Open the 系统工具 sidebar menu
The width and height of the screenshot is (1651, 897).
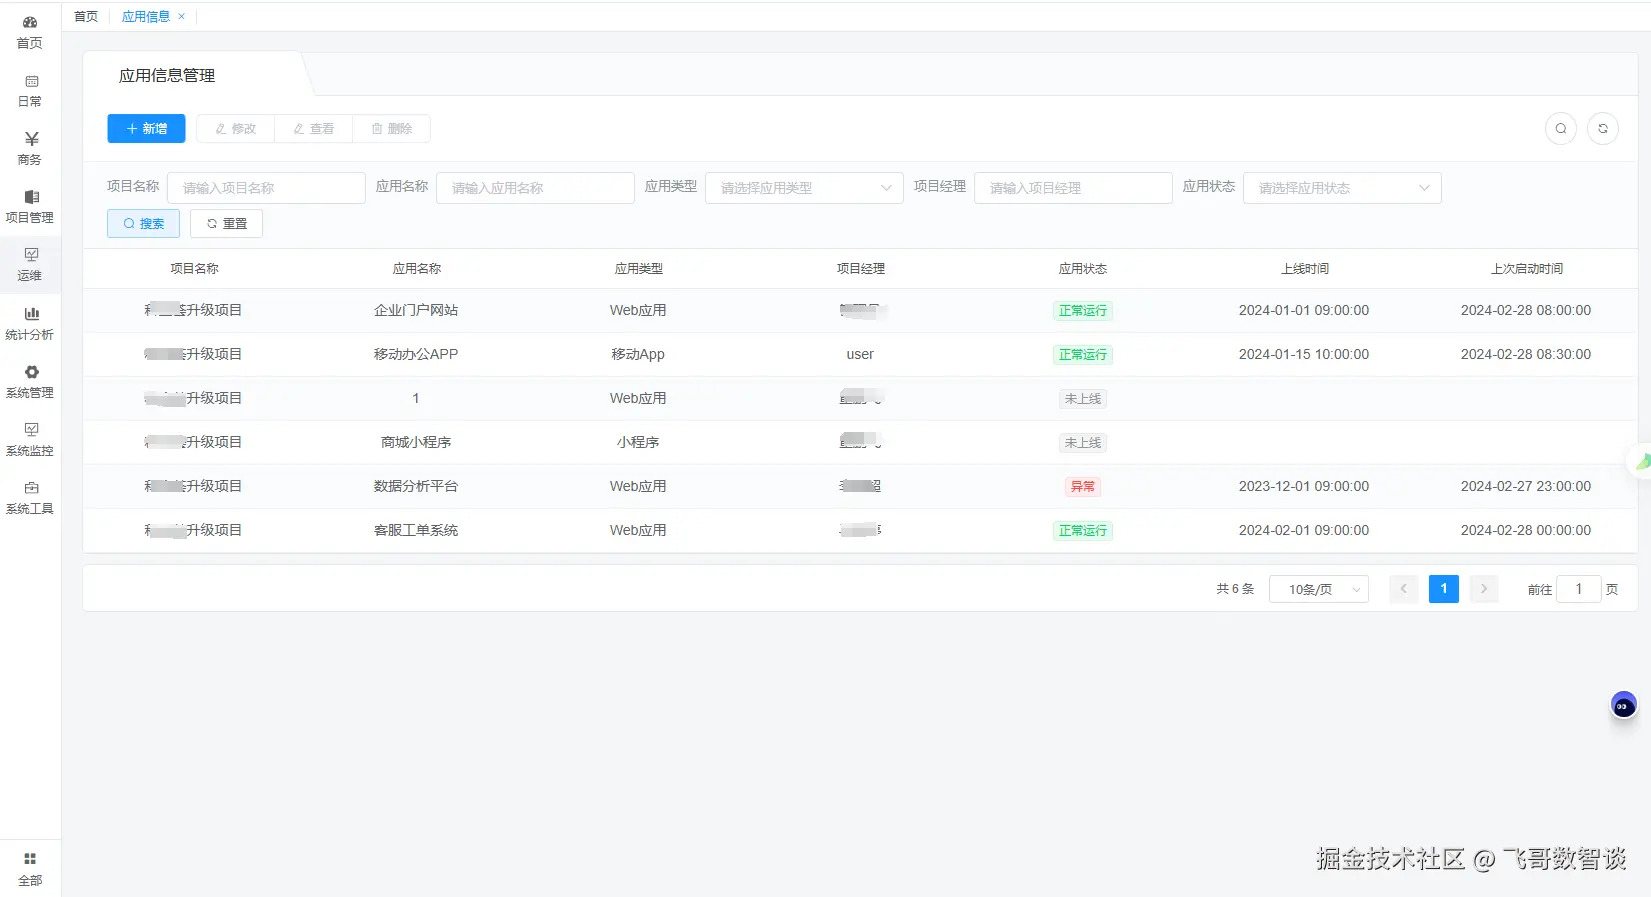(x=30, y=497)
